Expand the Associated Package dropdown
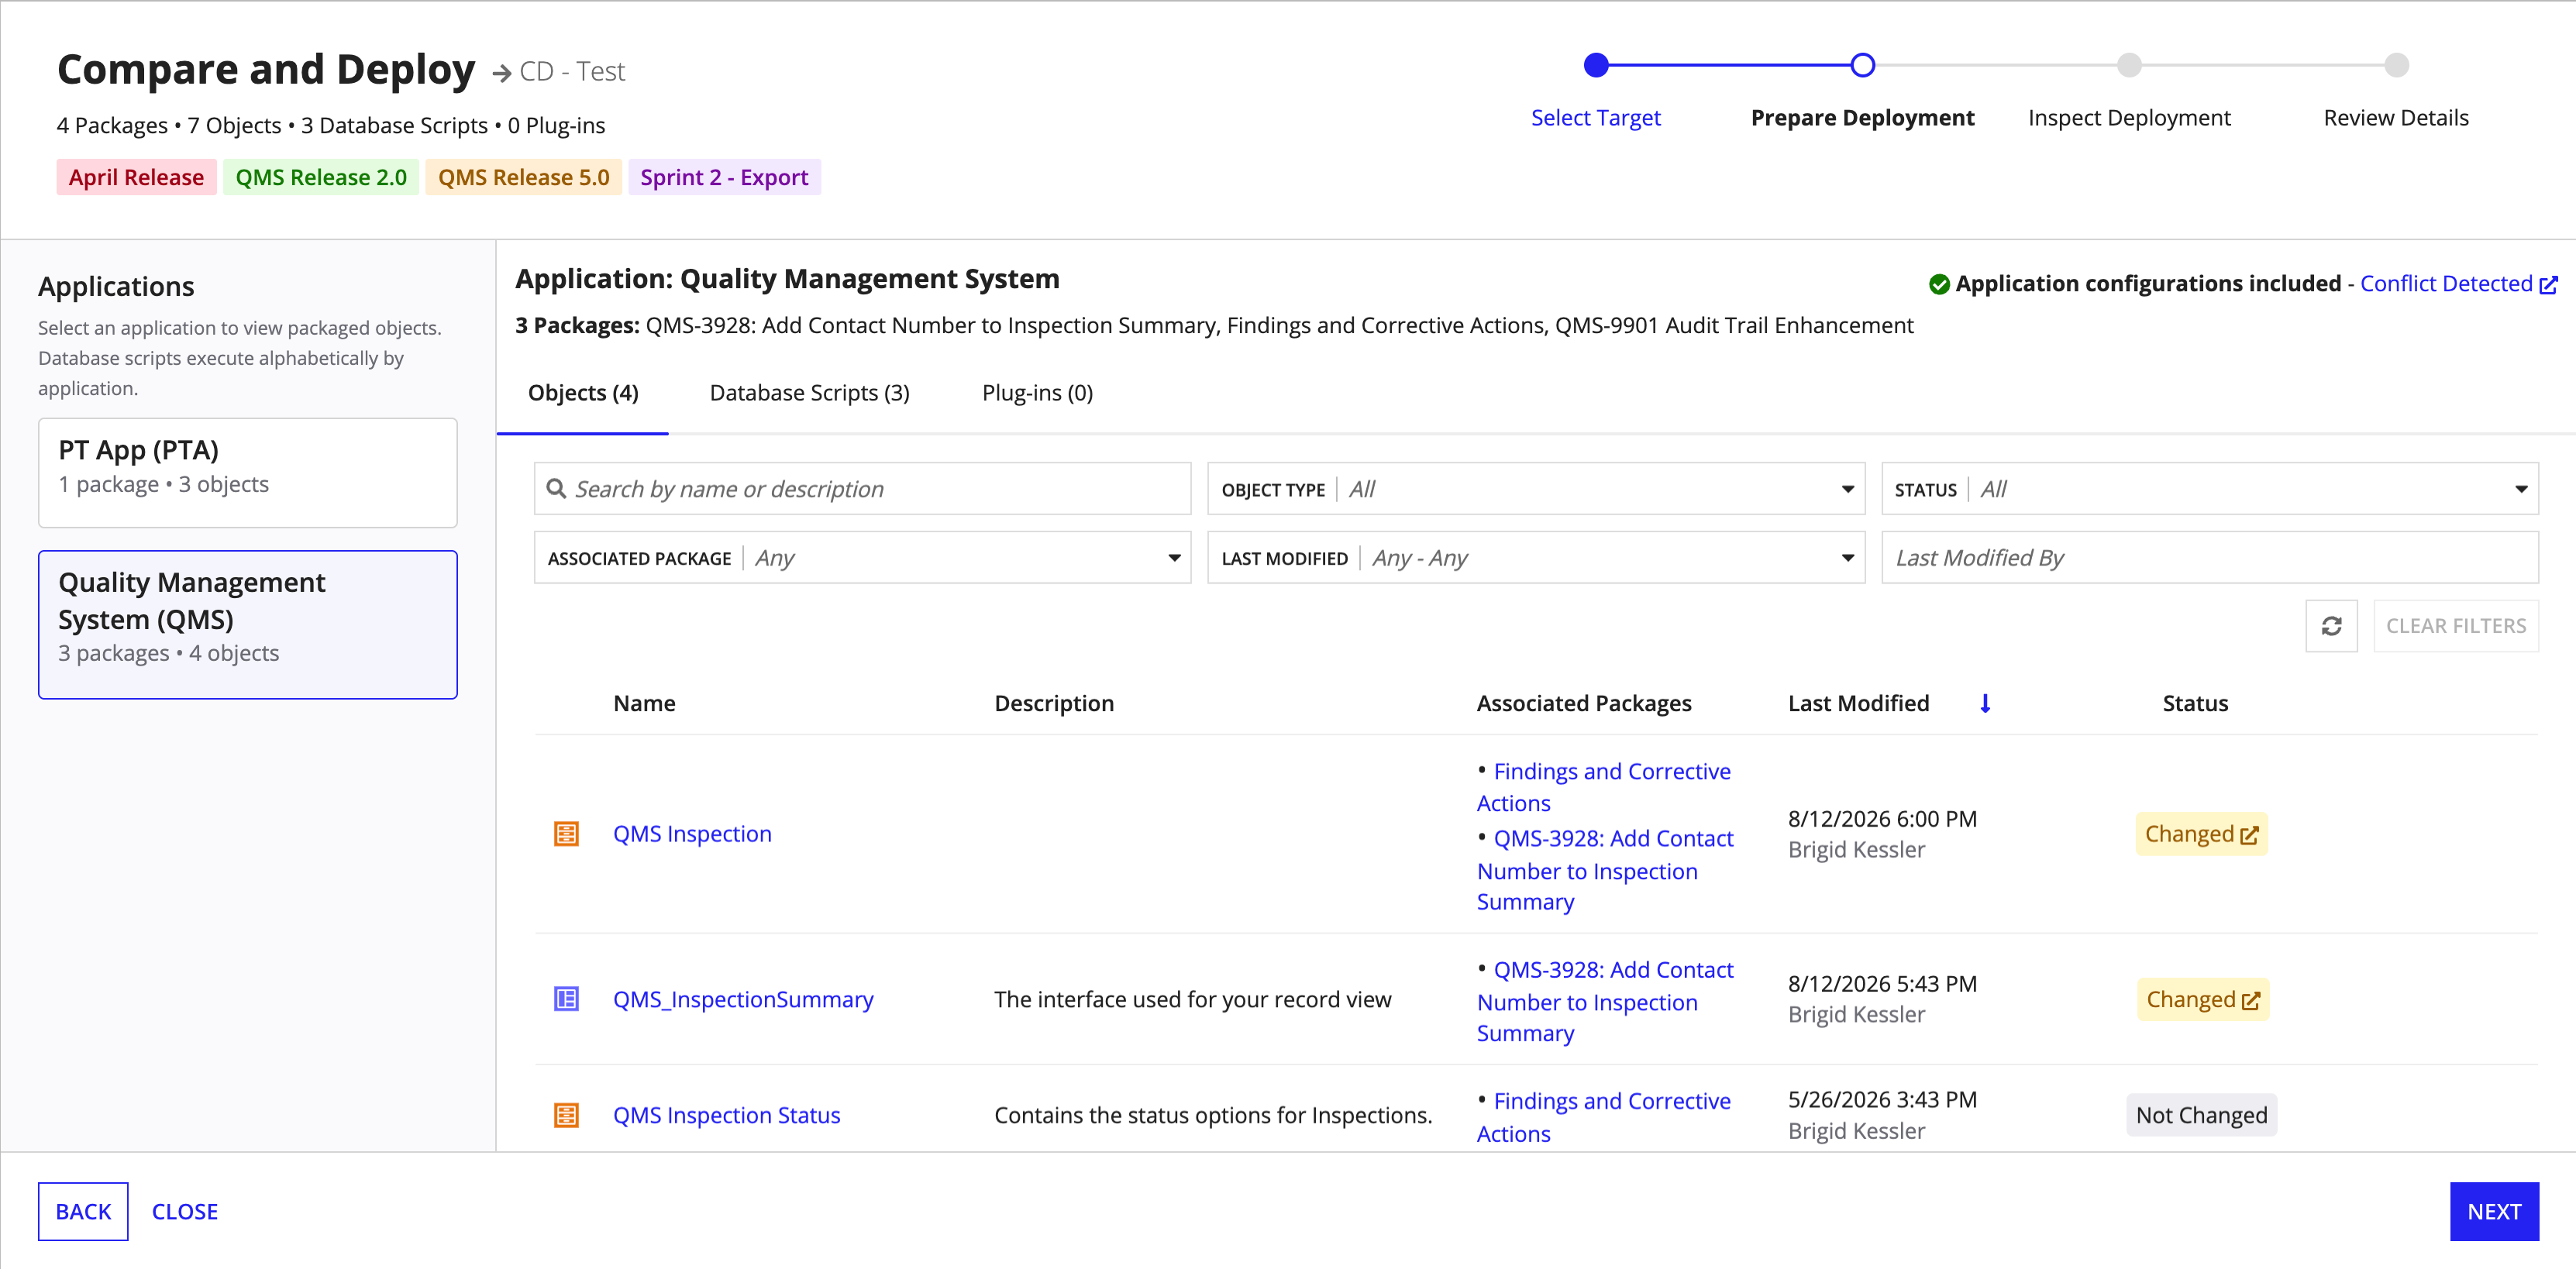This screenshot has width=2576, height=1269. 862,558
